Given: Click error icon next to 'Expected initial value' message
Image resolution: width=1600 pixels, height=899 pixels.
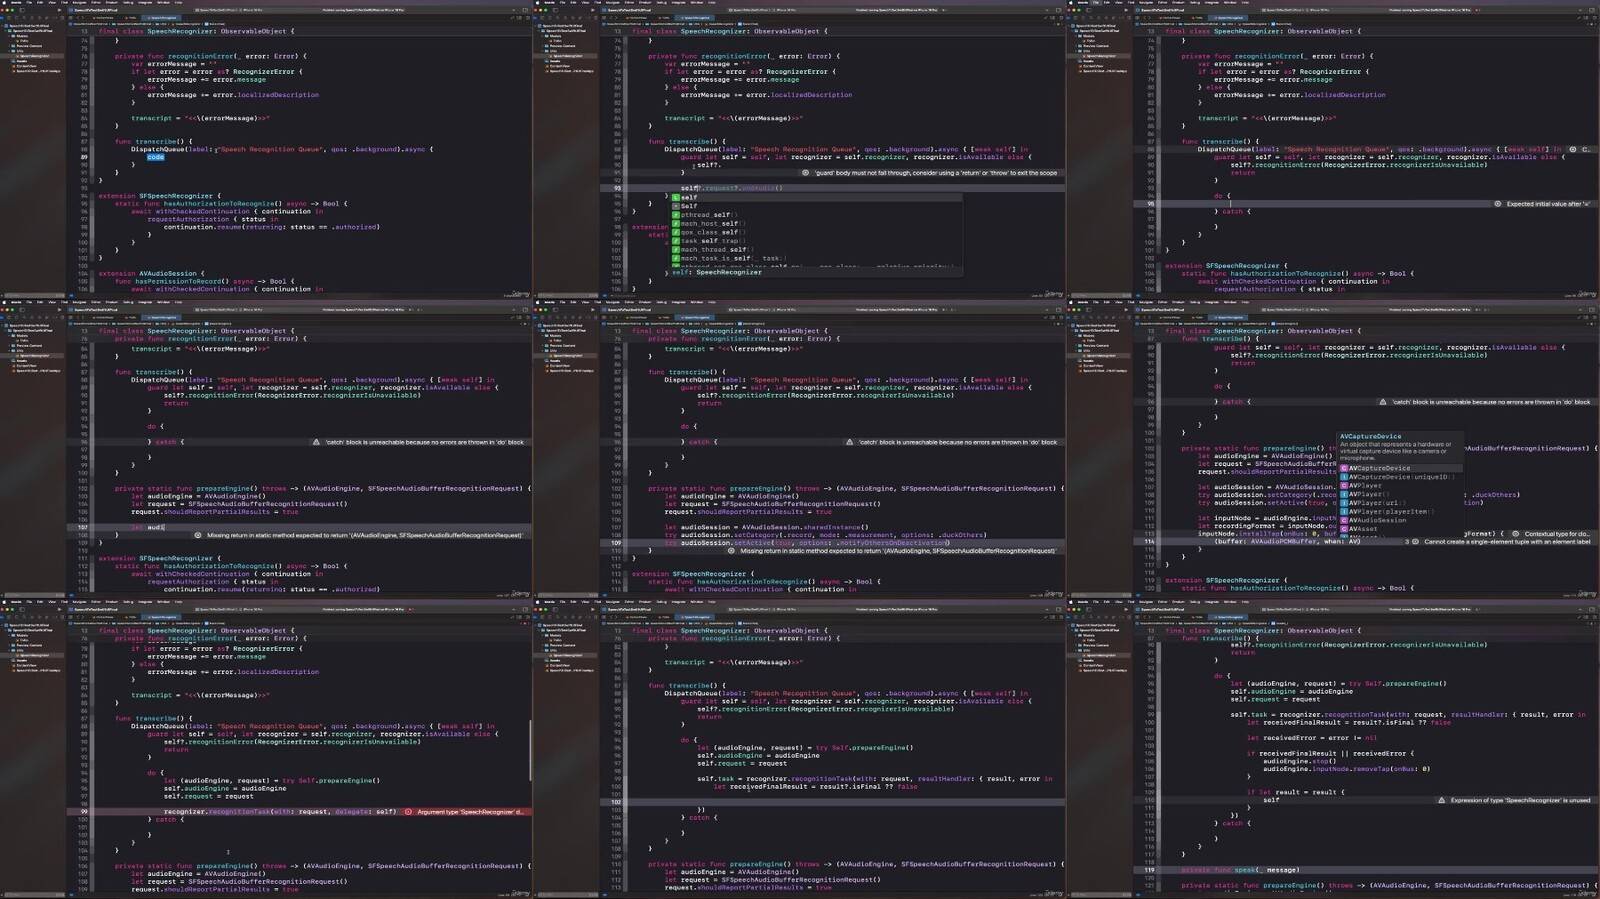Looking at the screenshot, I should click(x=1498, y=204).
